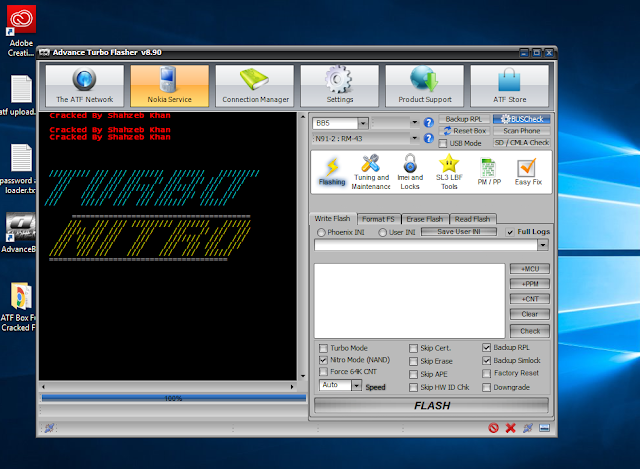The height and width of the screenshot is (469, 640).
Task: Open Product Support section
Action: point(424,86)
